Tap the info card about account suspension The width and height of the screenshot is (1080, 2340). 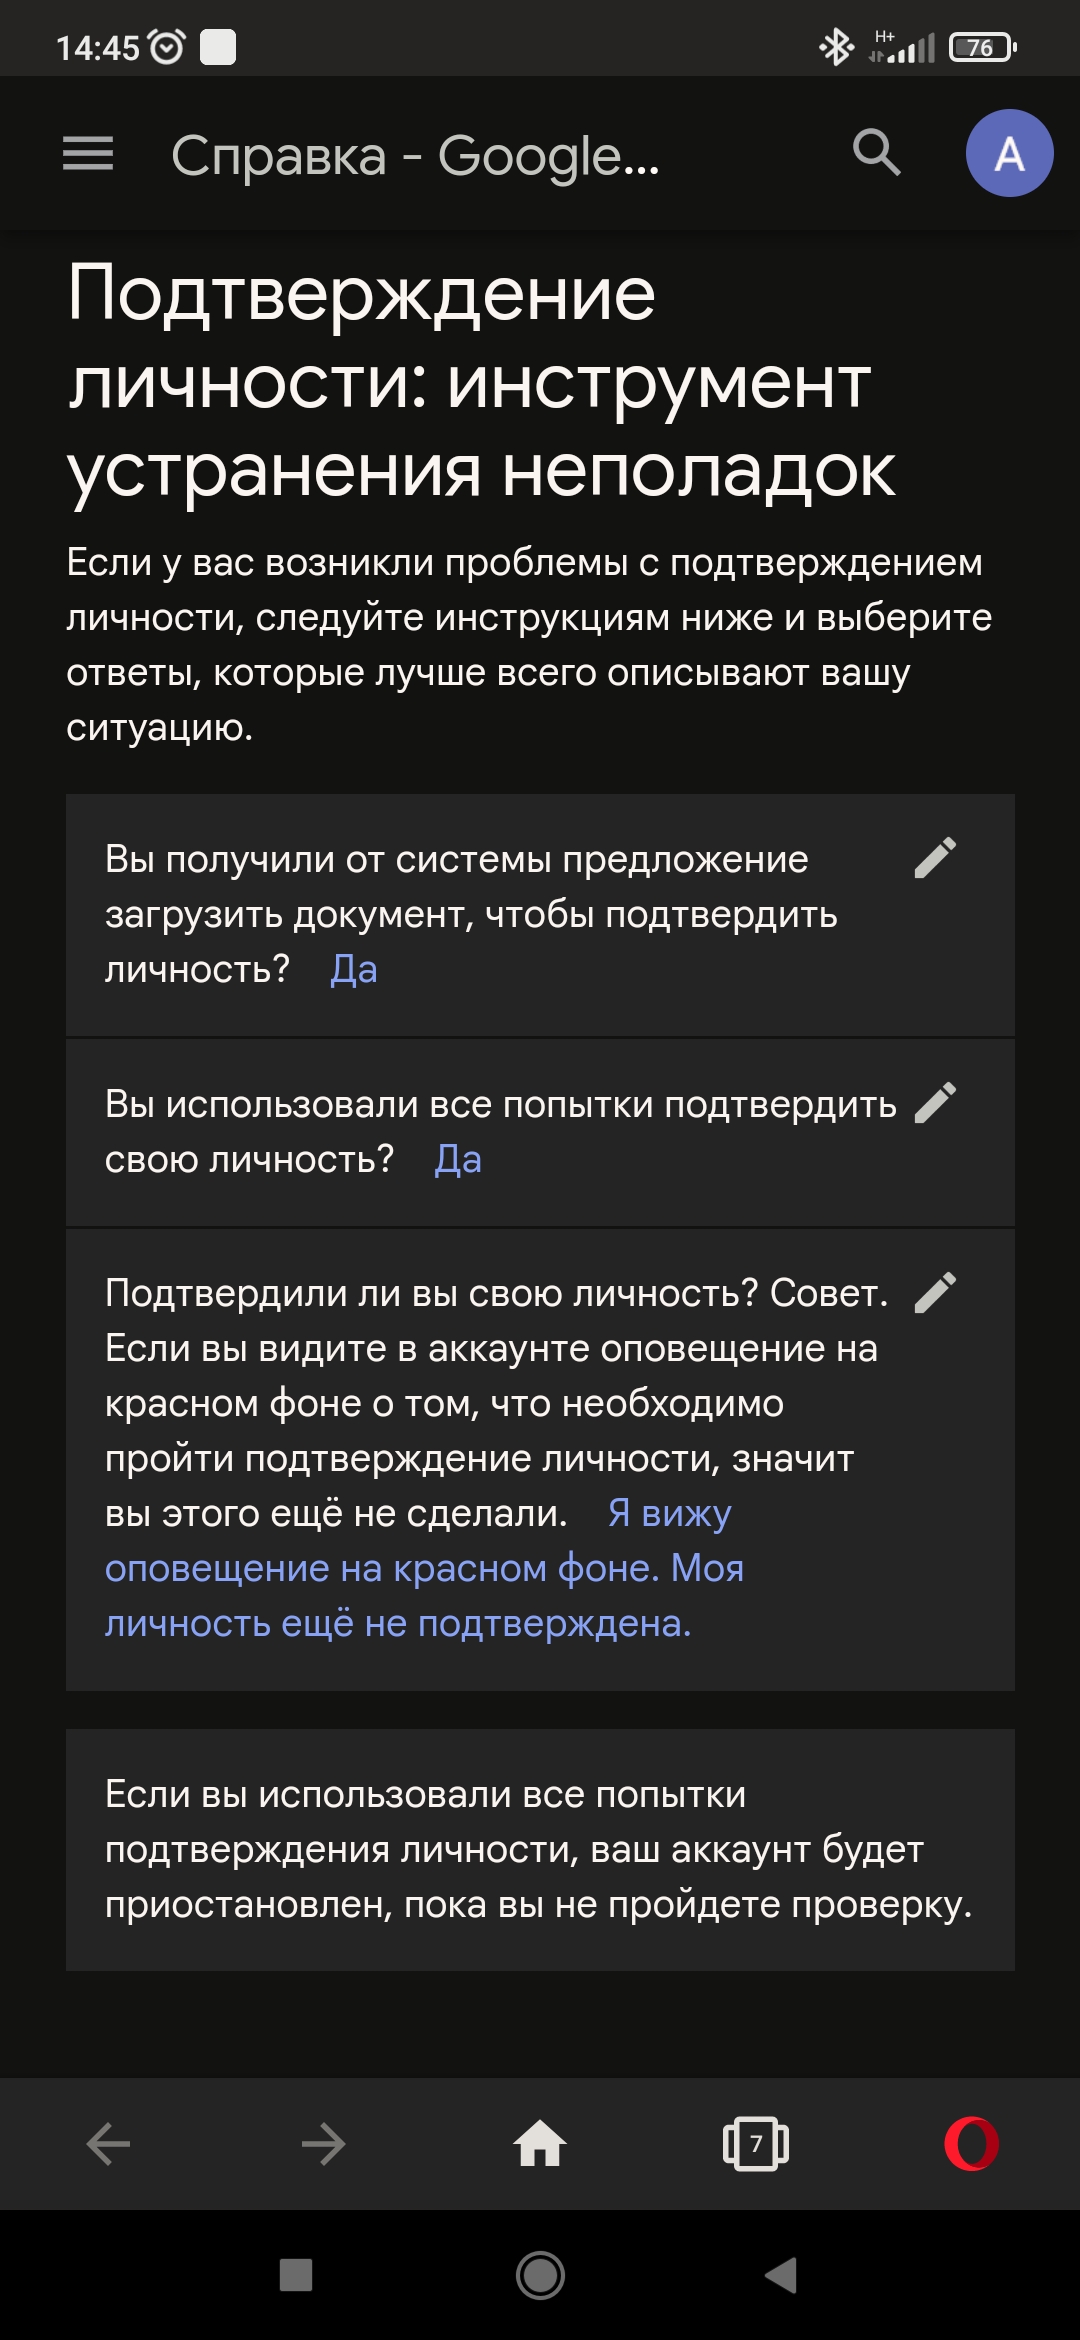[x=540, y=1849]
